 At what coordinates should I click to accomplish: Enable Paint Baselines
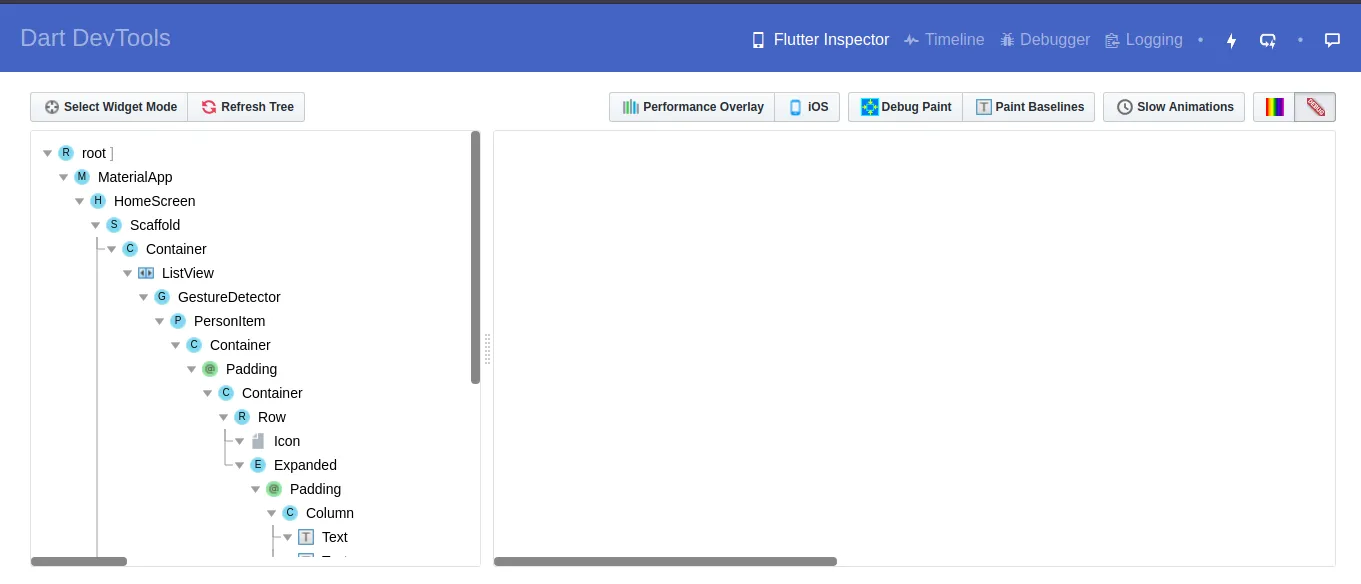pos(1029,106)
